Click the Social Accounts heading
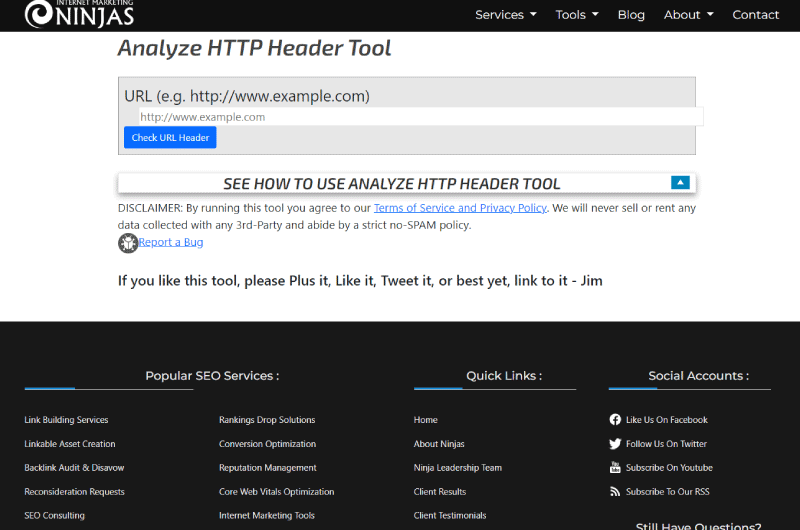The image size is (800, 530). pos(698,375)
